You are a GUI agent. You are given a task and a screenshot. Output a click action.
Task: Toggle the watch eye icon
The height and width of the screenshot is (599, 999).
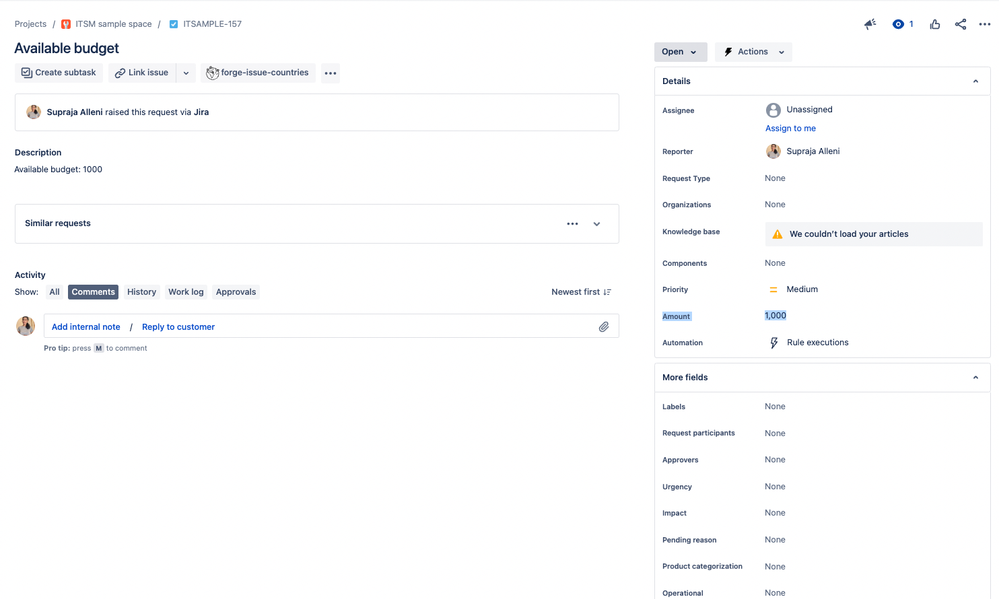tap(898, 24)
